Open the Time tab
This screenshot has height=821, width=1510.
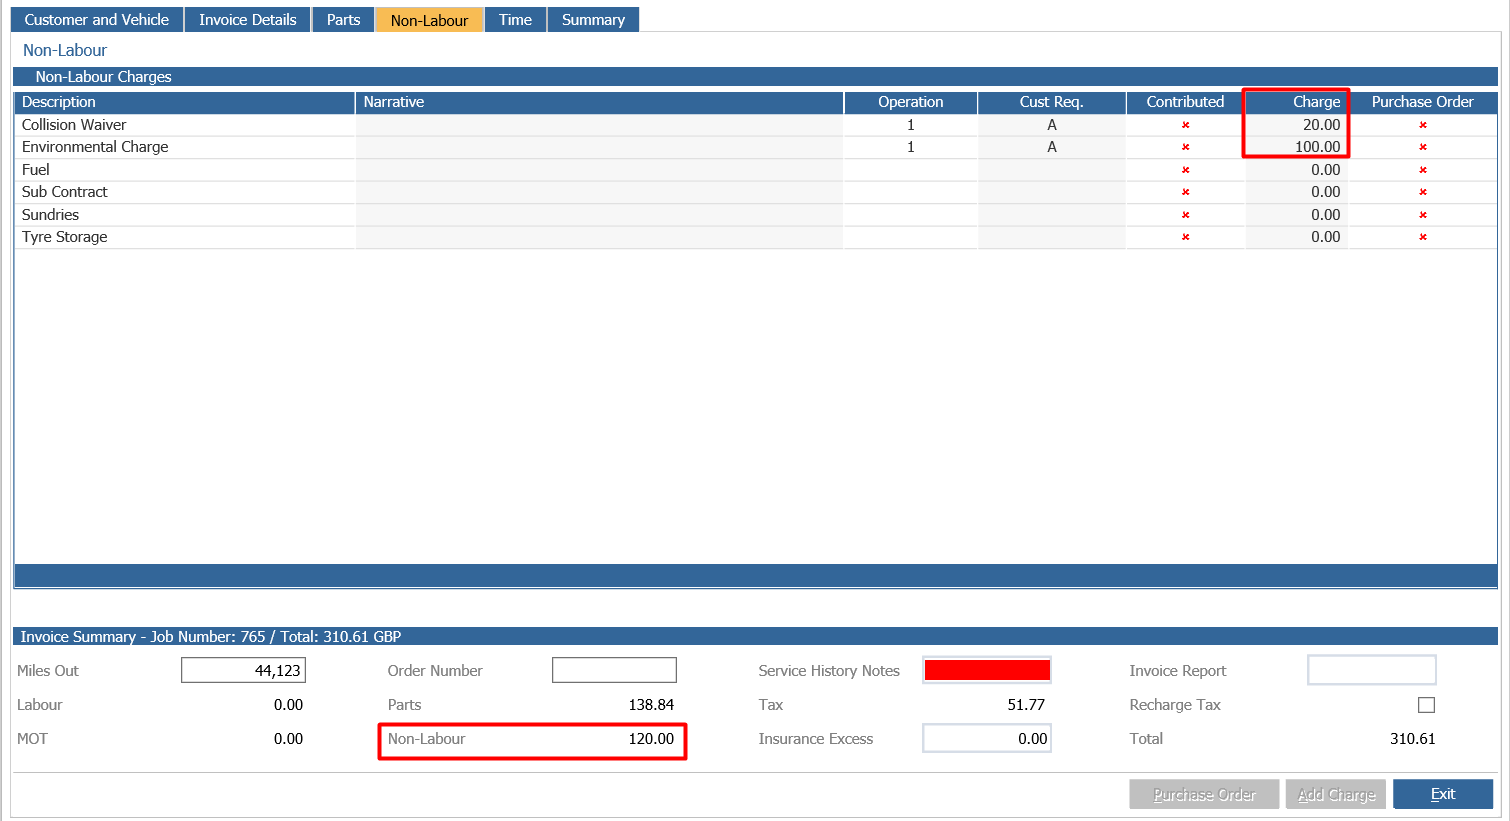click(x=515, y=20)
